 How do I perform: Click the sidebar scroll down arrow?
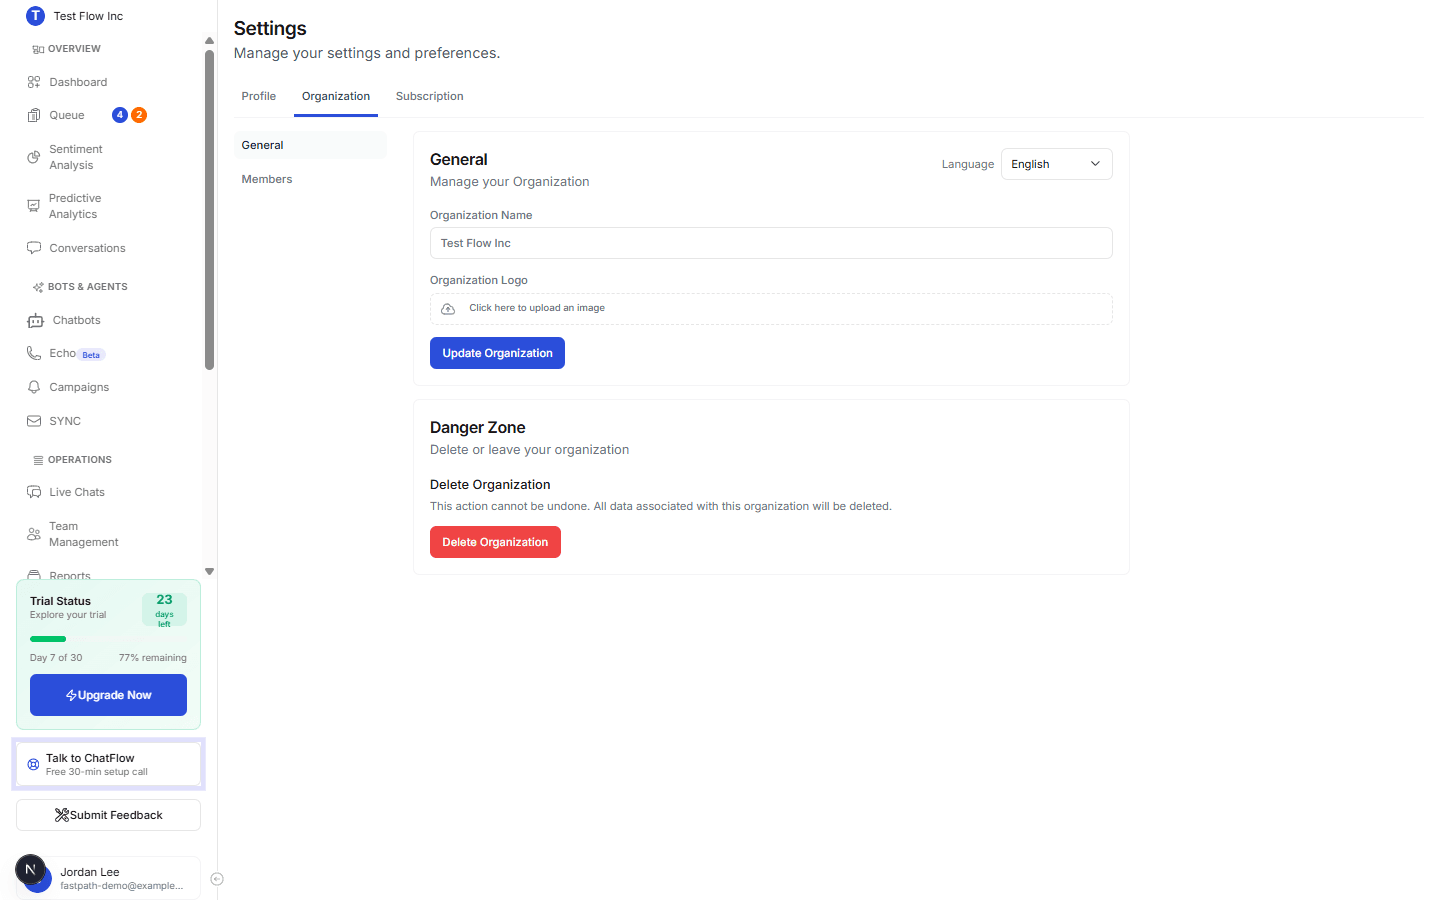coord(209,572)
